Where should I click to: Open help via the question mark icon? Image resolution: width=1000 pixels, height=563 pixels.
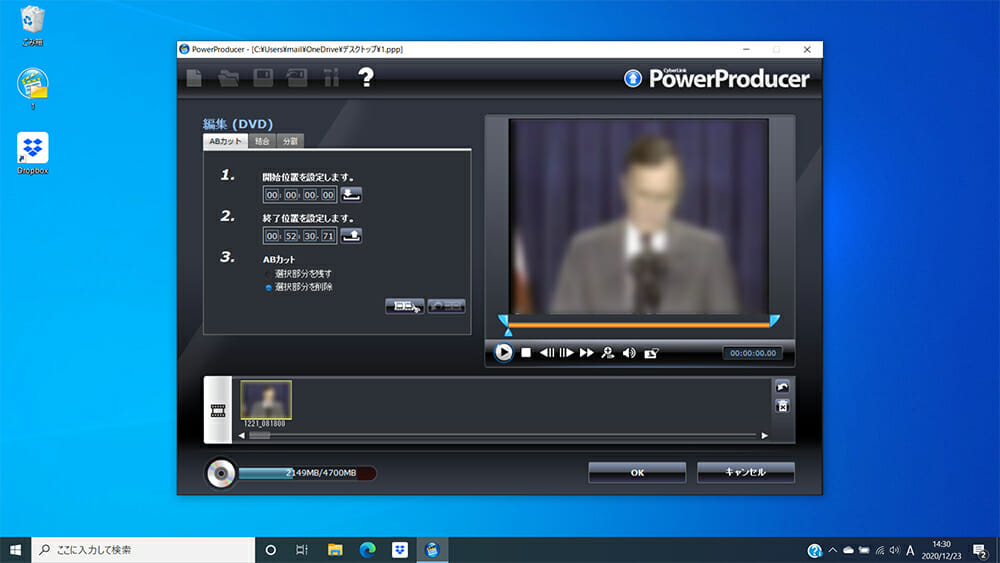pos(365,78)
